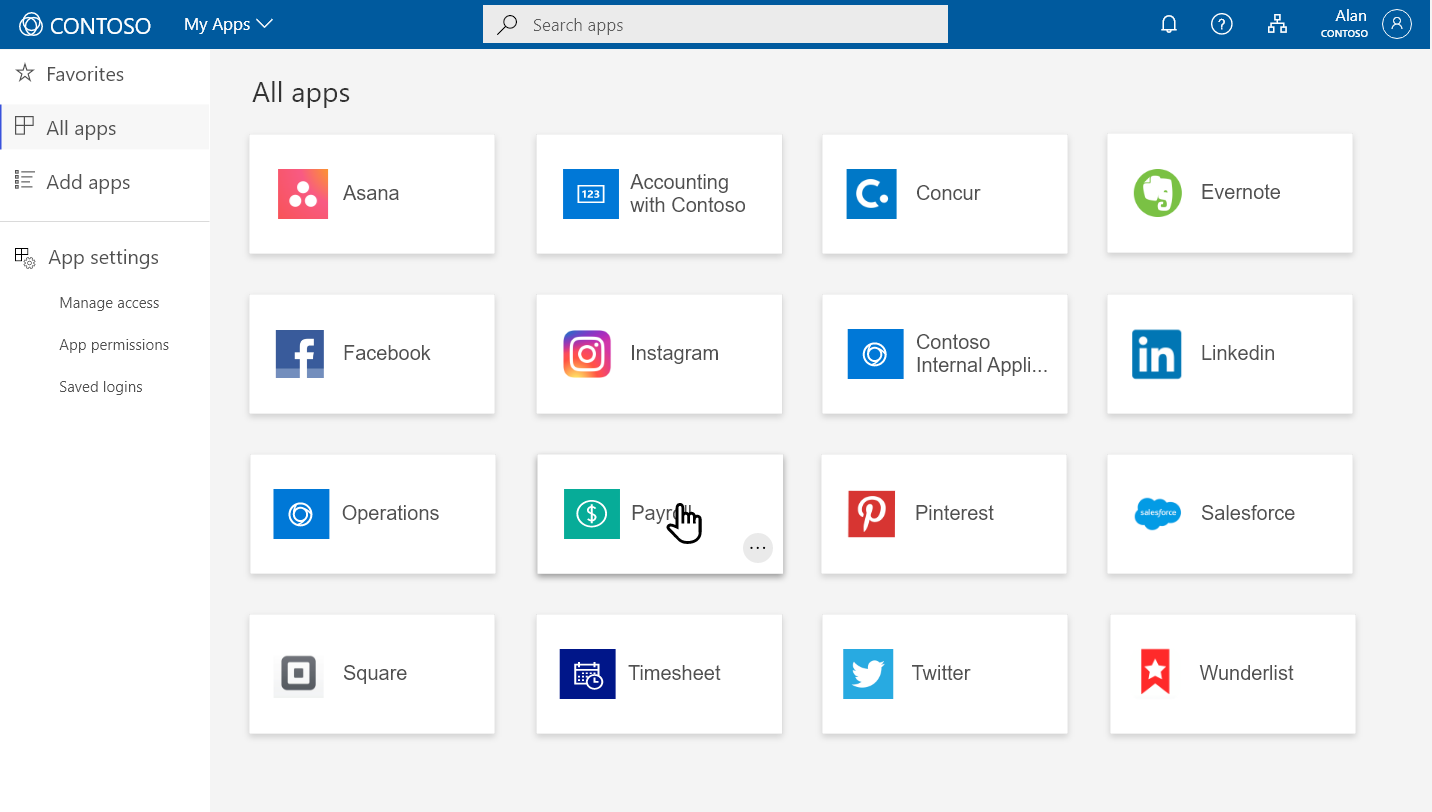Image resolution: width=1432 pixels, height=812 pixels.
Task: Open the Square app icon
Action: pos(299,674)
